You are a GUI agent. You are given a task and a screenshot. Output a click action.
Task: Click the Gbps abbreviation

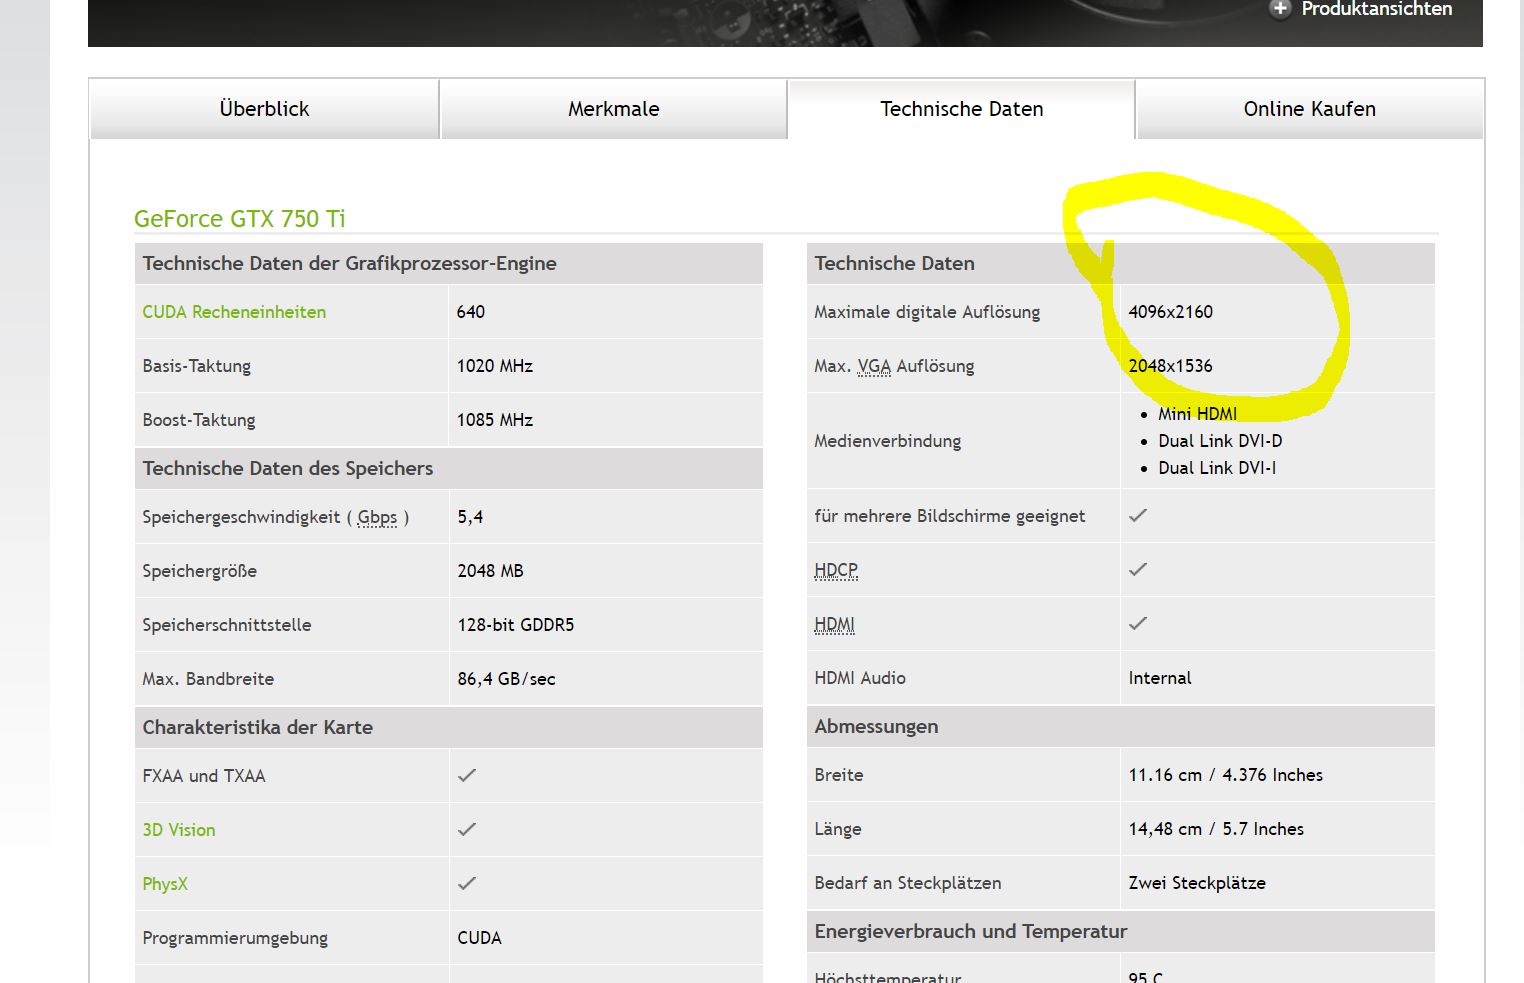[x=377, y=517]
